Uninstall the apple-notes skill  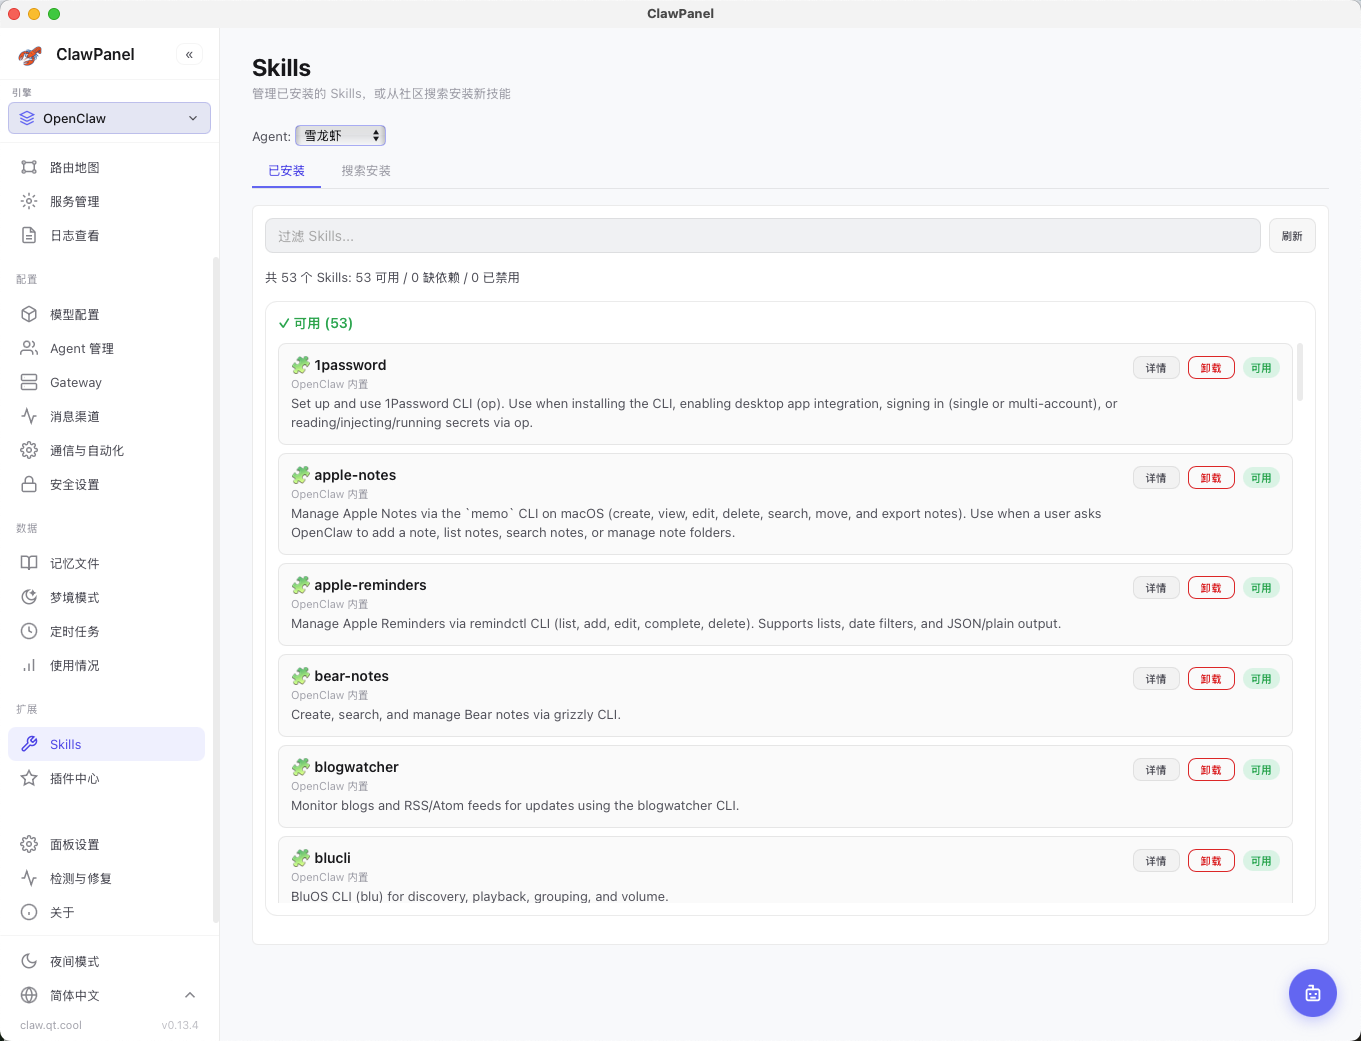(x=1210, y=478)
